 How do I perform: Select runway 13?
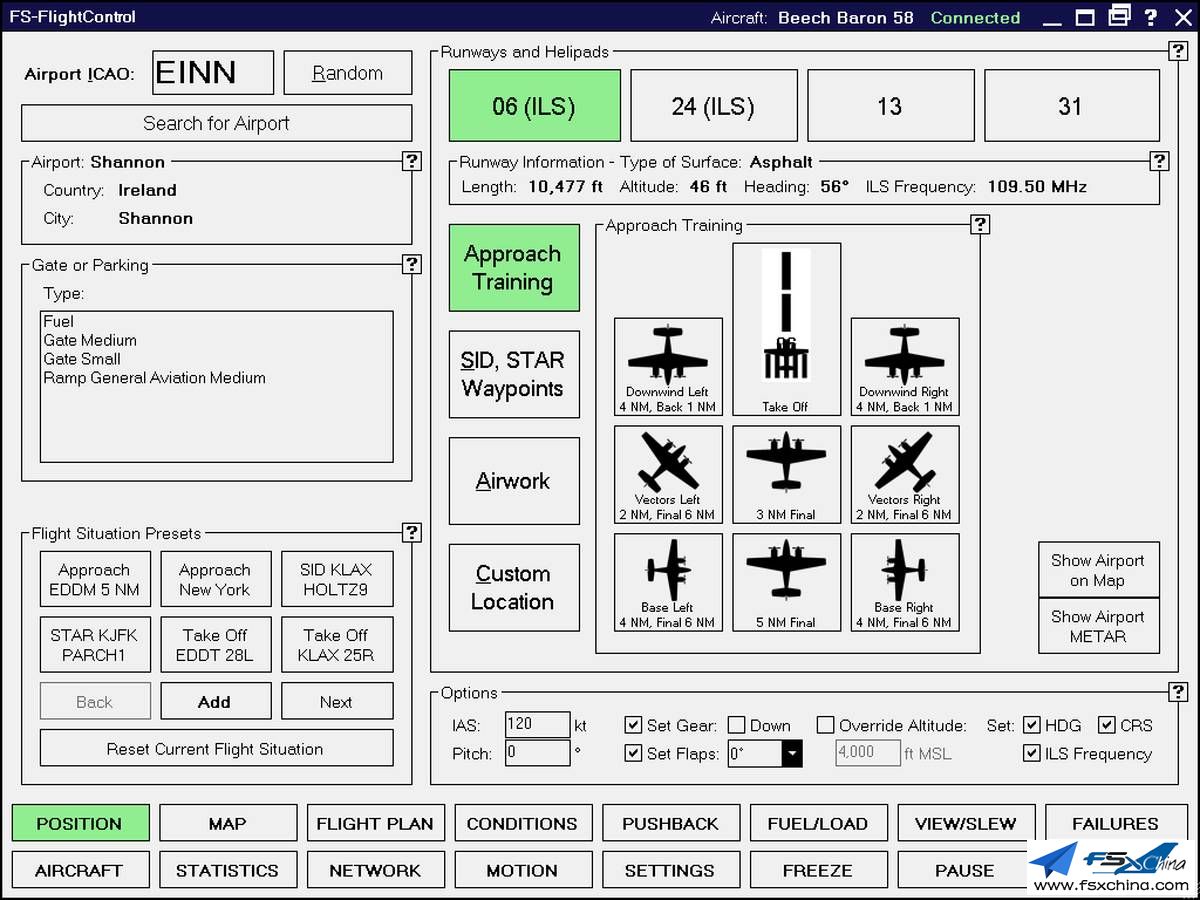pyautogui.click(x=890, y=105)
